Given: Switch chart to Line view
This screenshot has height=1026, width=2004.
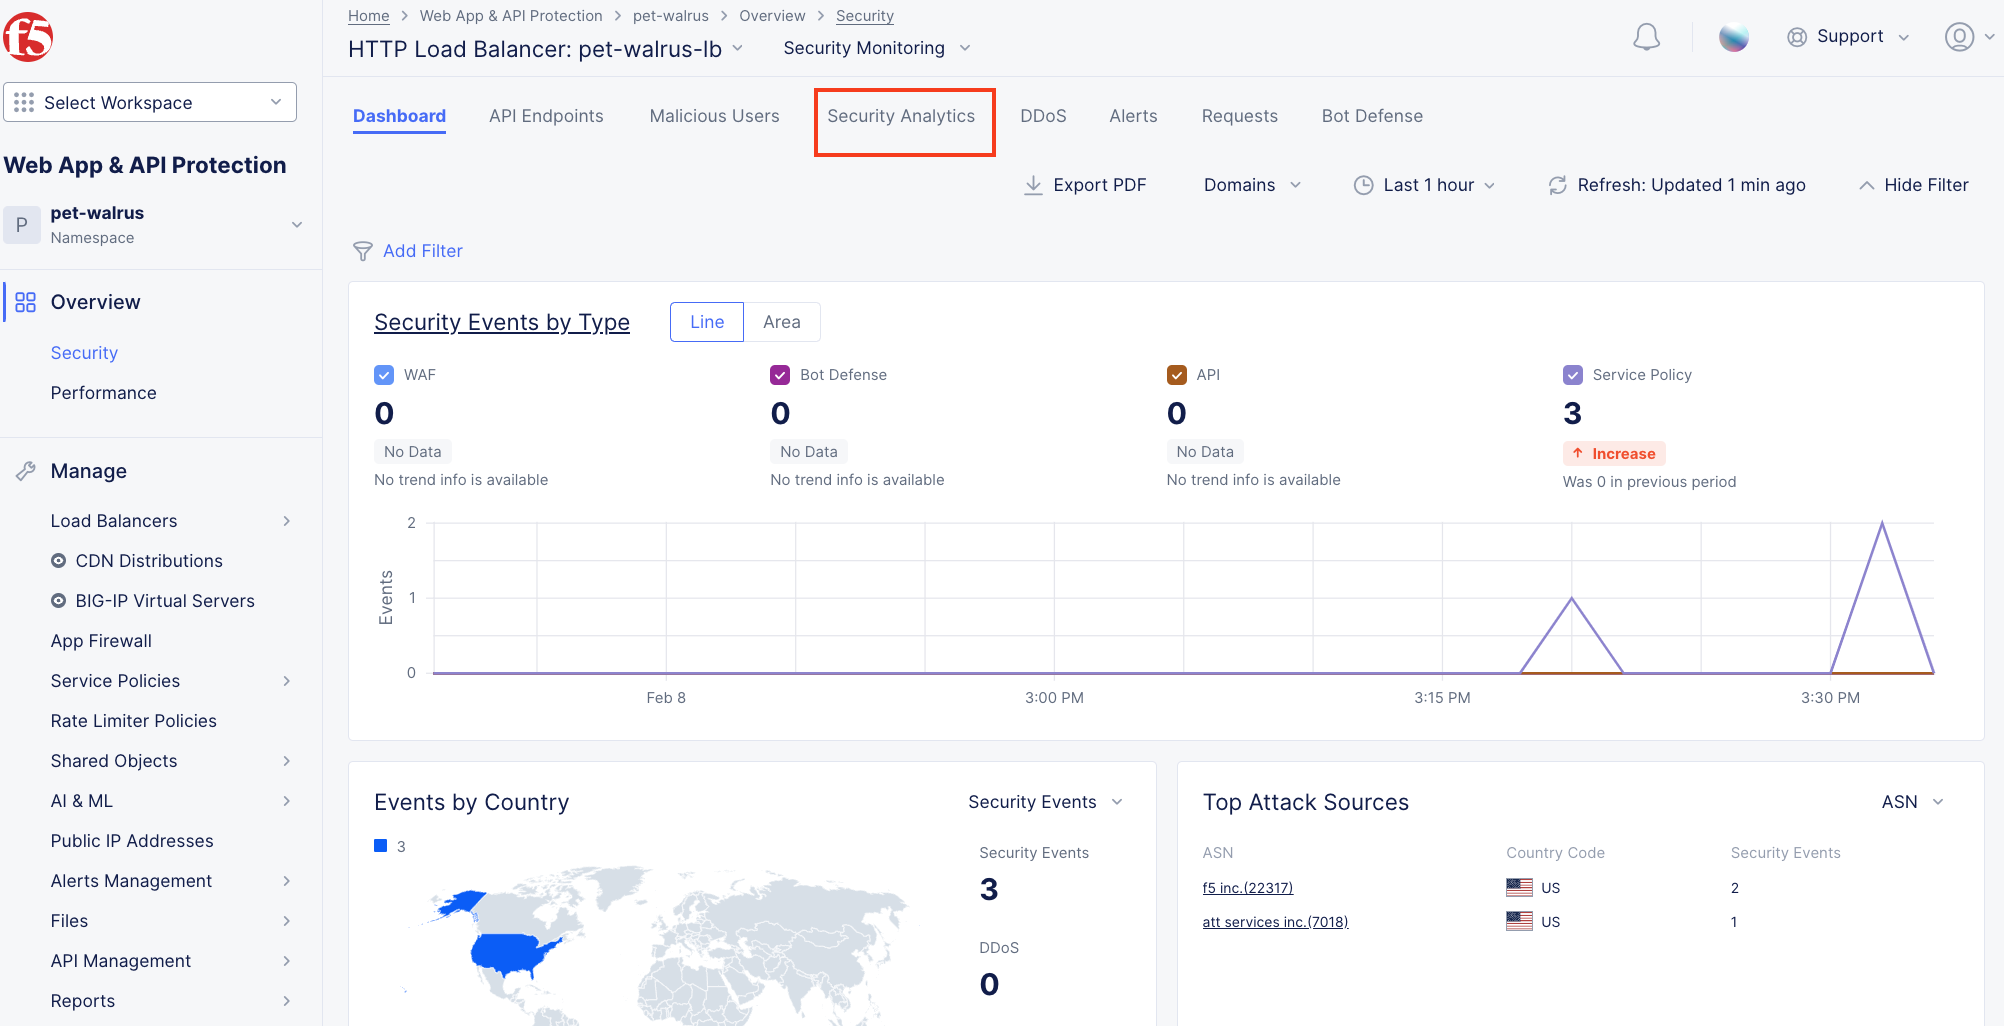Looking at the screenshot, I should tap(707, 322).
